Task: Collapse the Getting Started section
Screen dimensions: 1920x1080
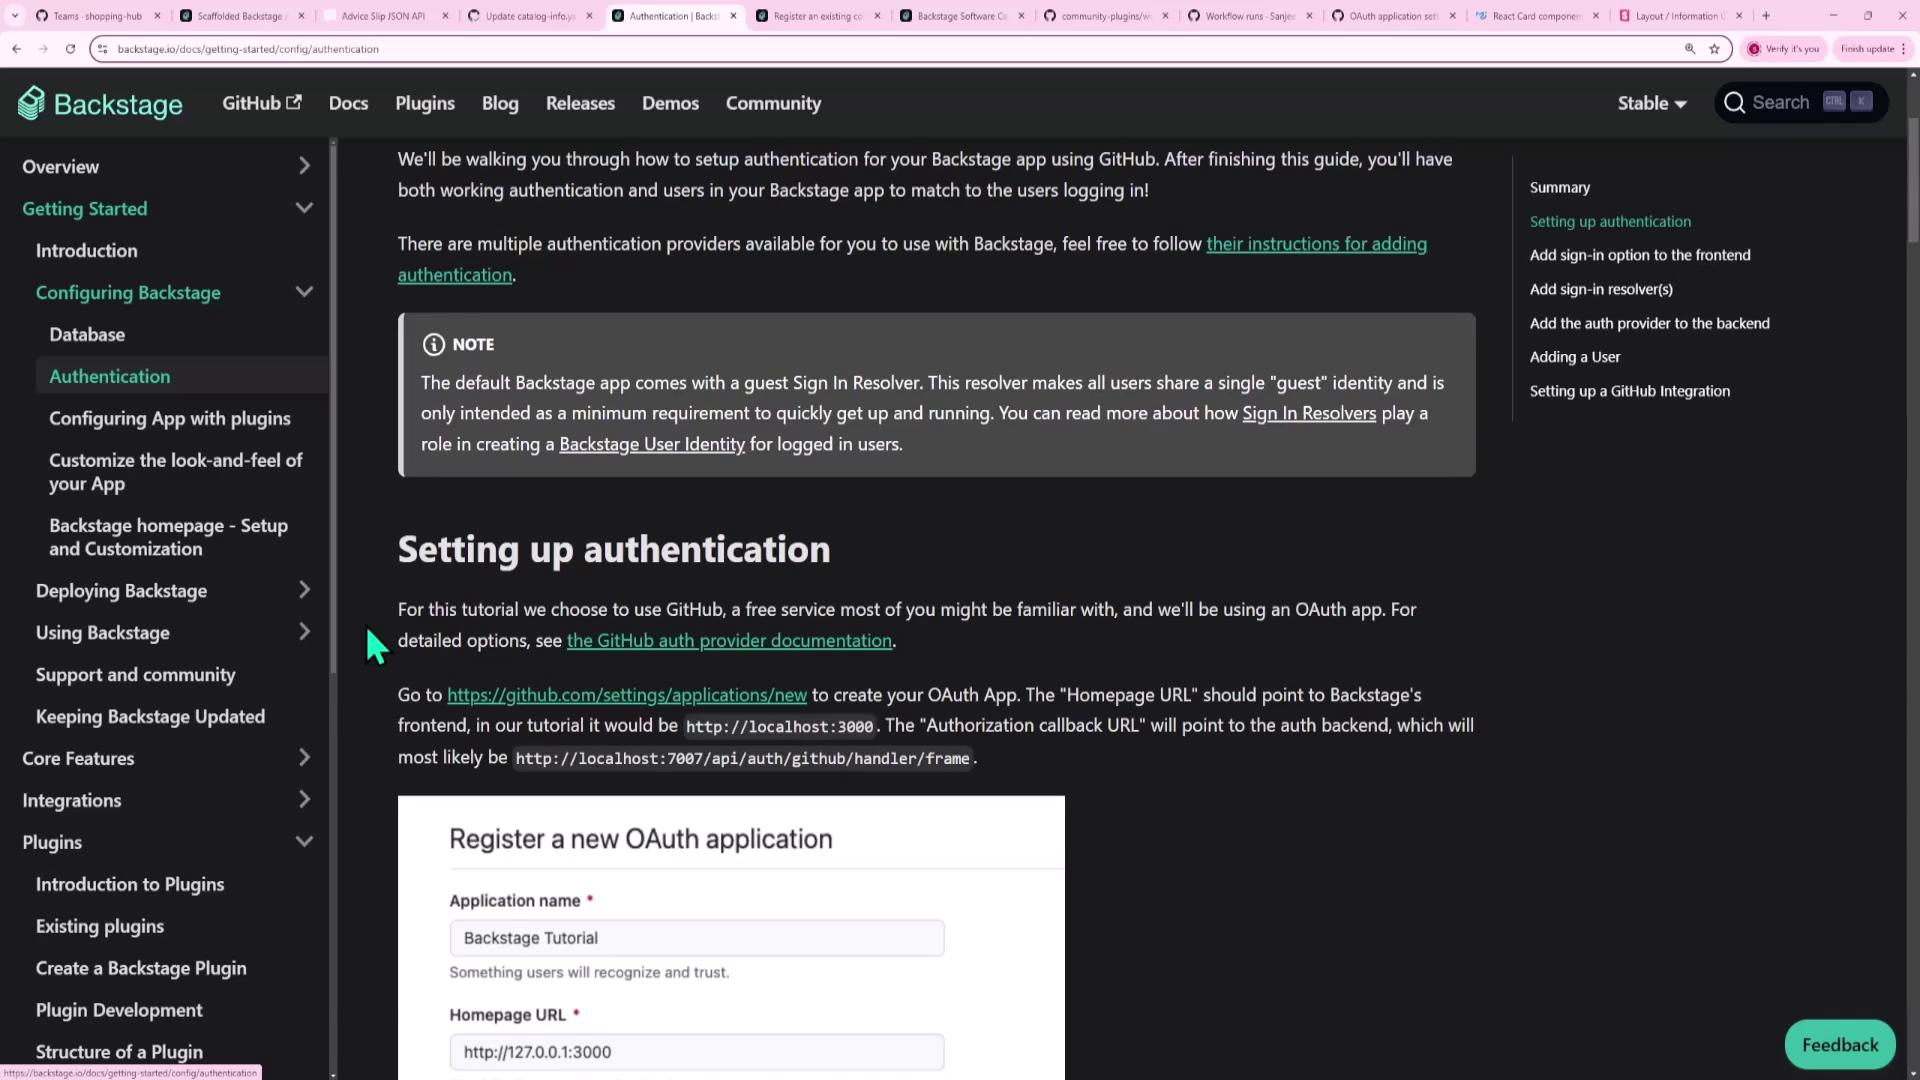Action: coord(304,208)
